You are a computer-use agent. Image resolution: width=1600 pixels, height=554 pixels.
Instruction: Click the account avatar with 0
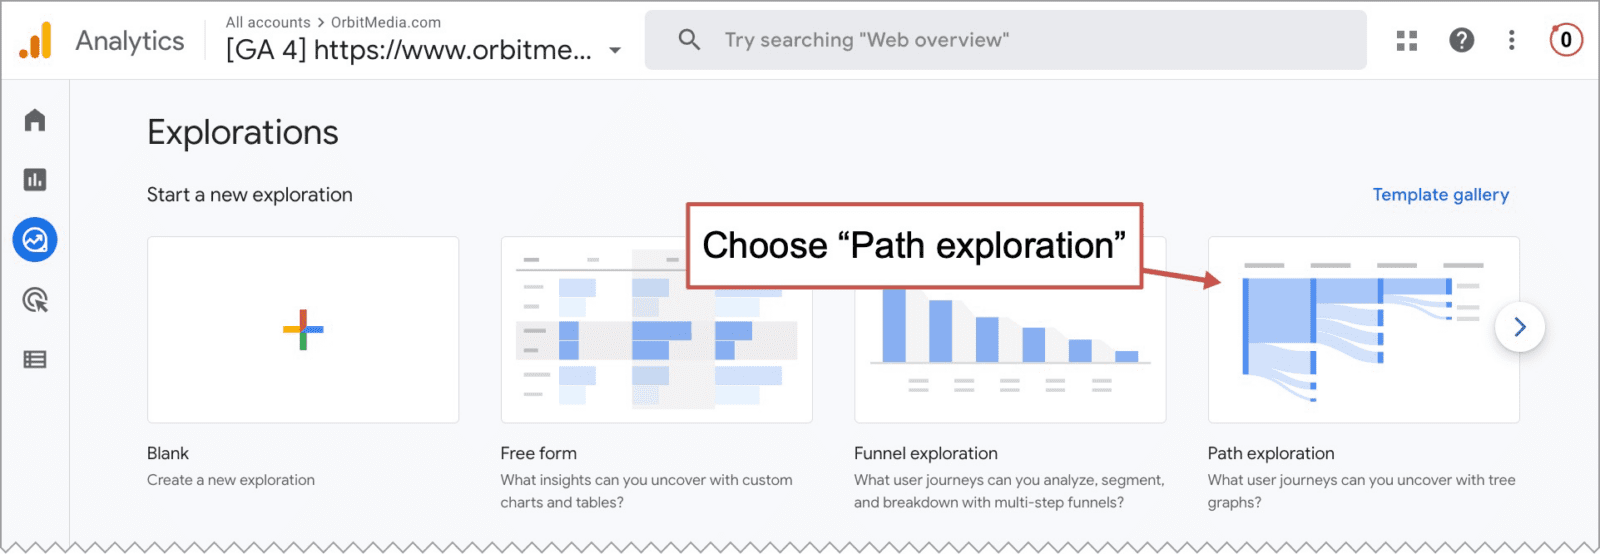pos(1566,40)
